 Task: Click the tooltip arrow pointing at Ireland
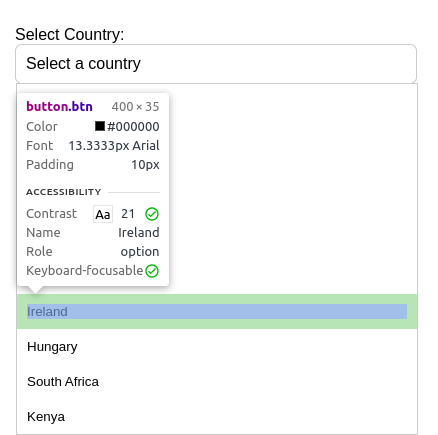point(35,290)
